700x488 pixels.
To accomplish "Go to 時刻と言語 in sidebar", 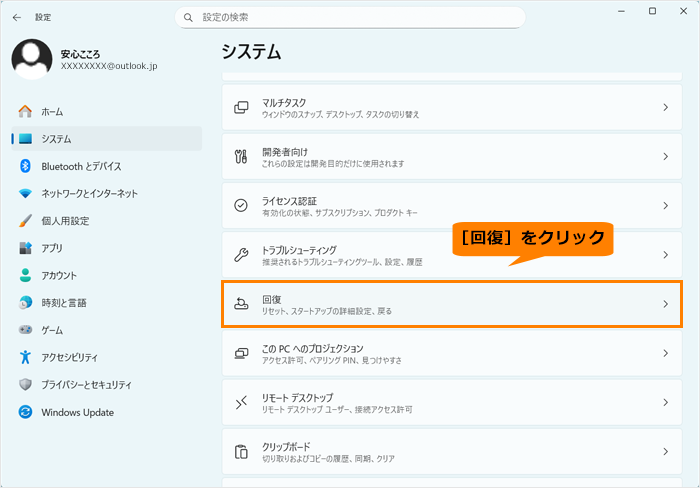I will (64, 303).
